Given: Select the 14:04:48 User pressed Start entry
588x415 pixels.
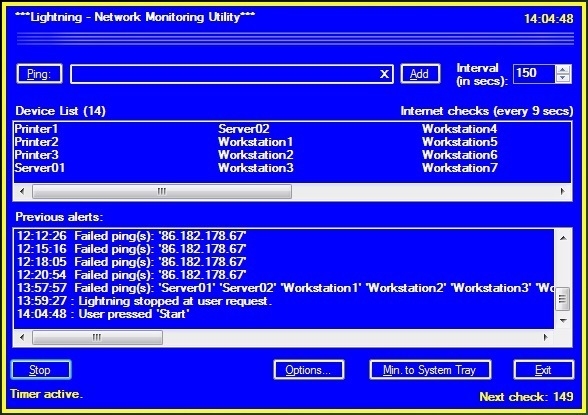Looking at the screenshot, I should (x=103, y=314).
